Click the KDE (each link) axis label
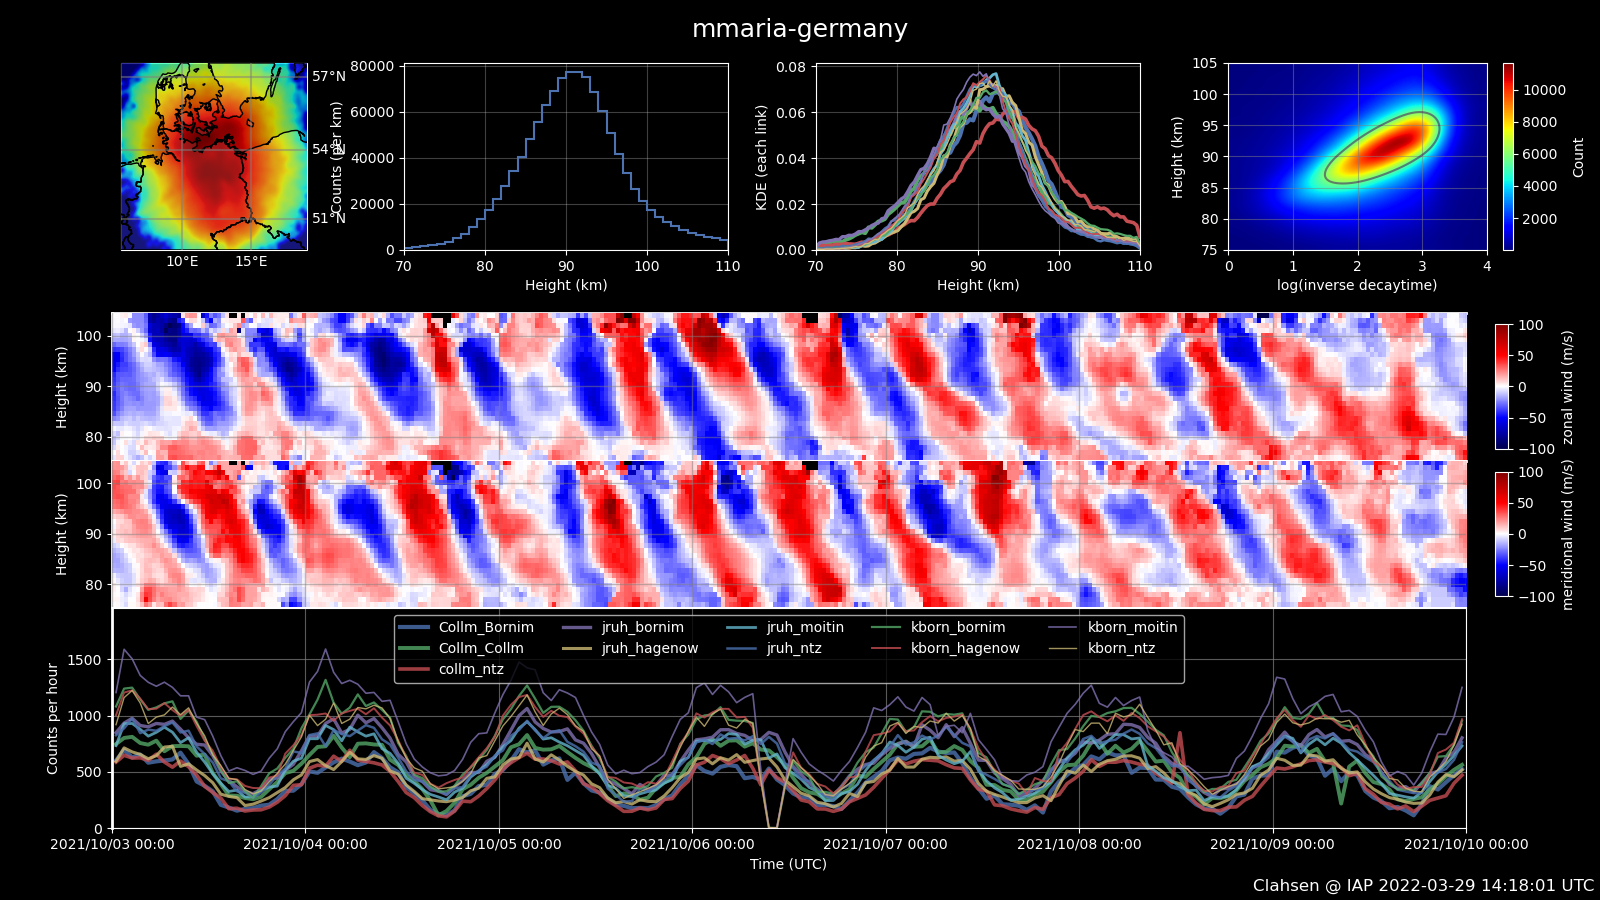 coord(761,157)
